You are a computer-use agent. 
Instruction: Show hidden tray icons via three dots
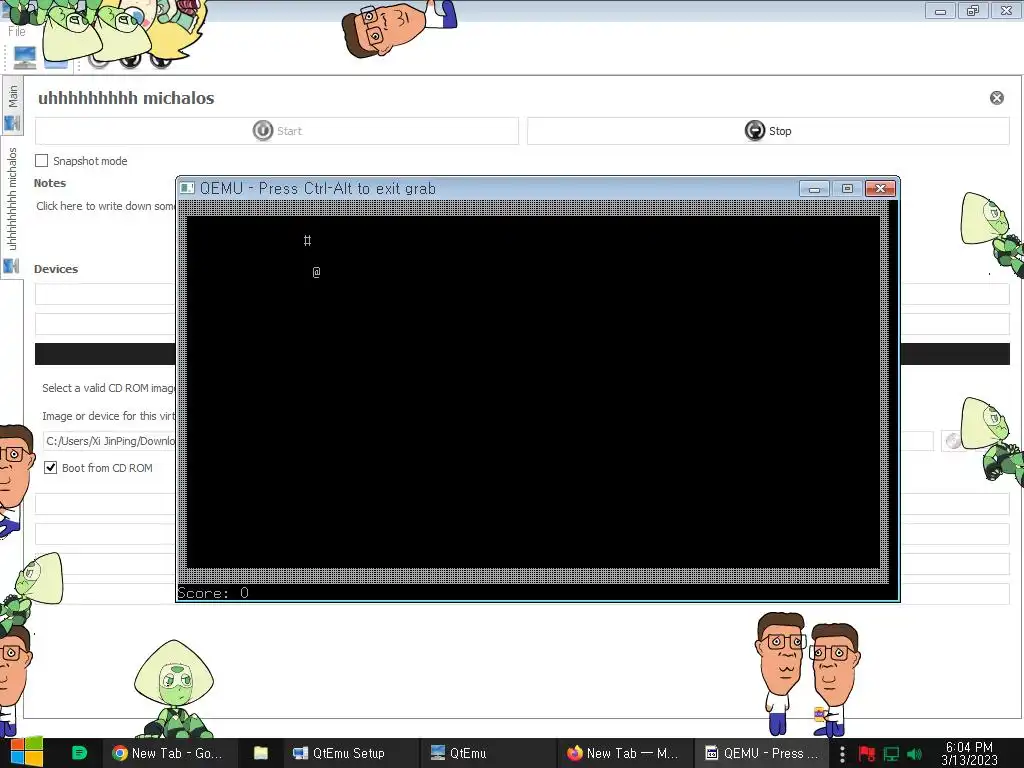[842, 754]
